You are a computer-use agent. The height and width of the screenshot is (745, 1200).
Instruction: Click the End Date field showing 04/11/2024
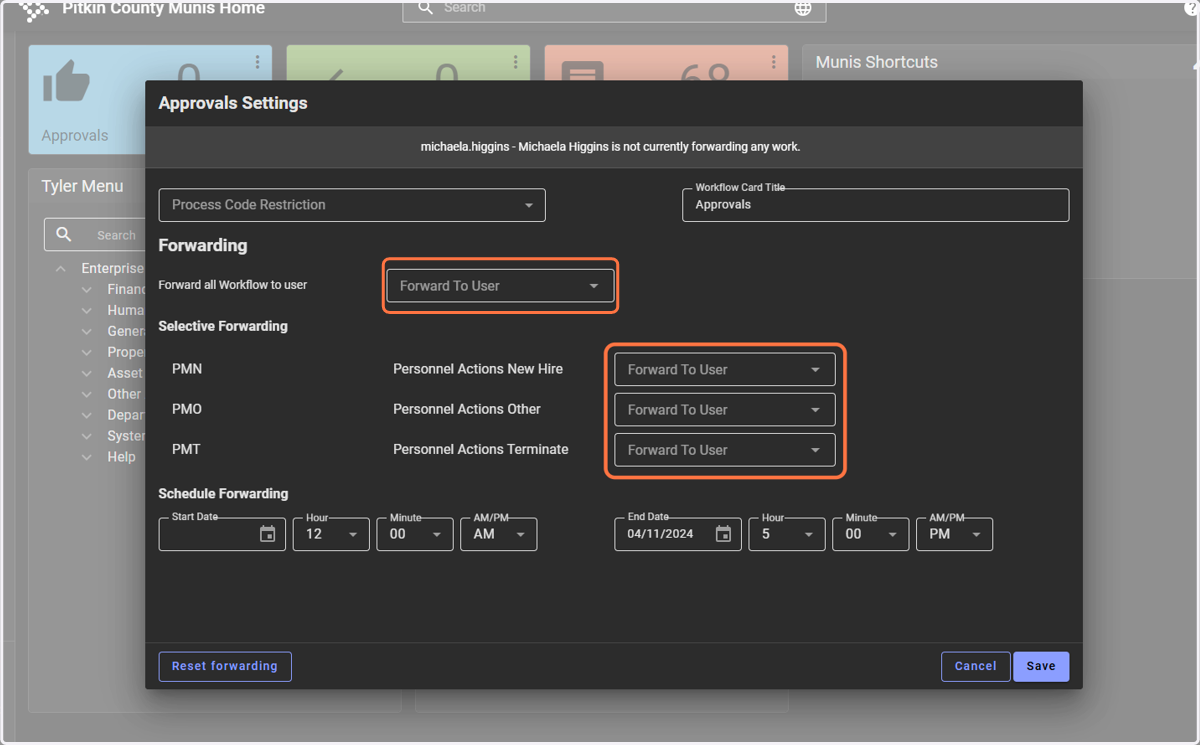click(x=678, y=534)
